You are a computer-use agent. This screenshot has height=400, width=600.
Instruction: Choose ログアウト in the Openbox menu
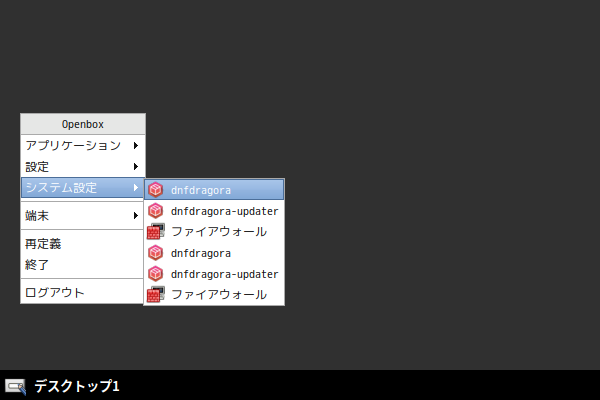coord(83,292)
